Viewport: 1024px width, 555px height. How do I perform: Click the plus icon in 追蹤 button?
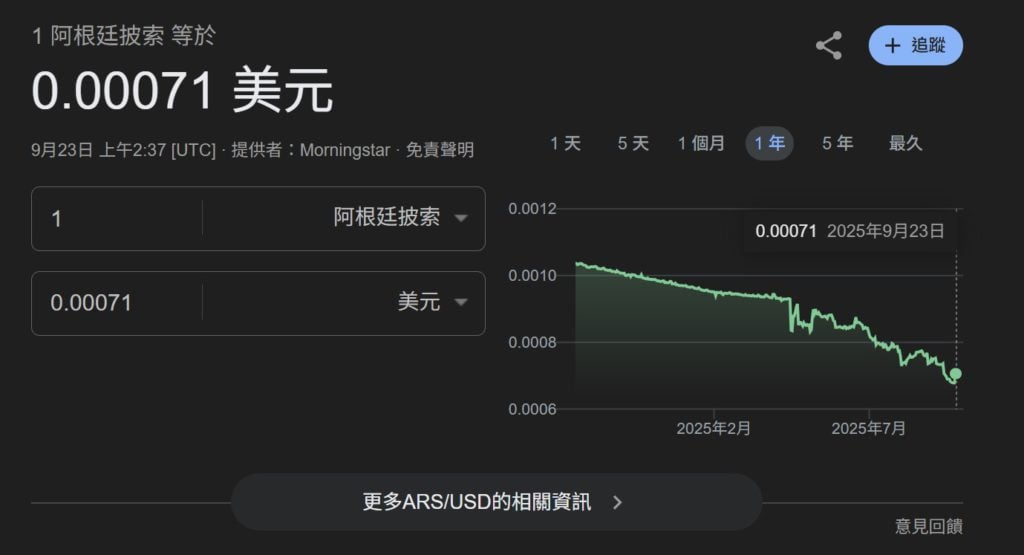point(893,46)
